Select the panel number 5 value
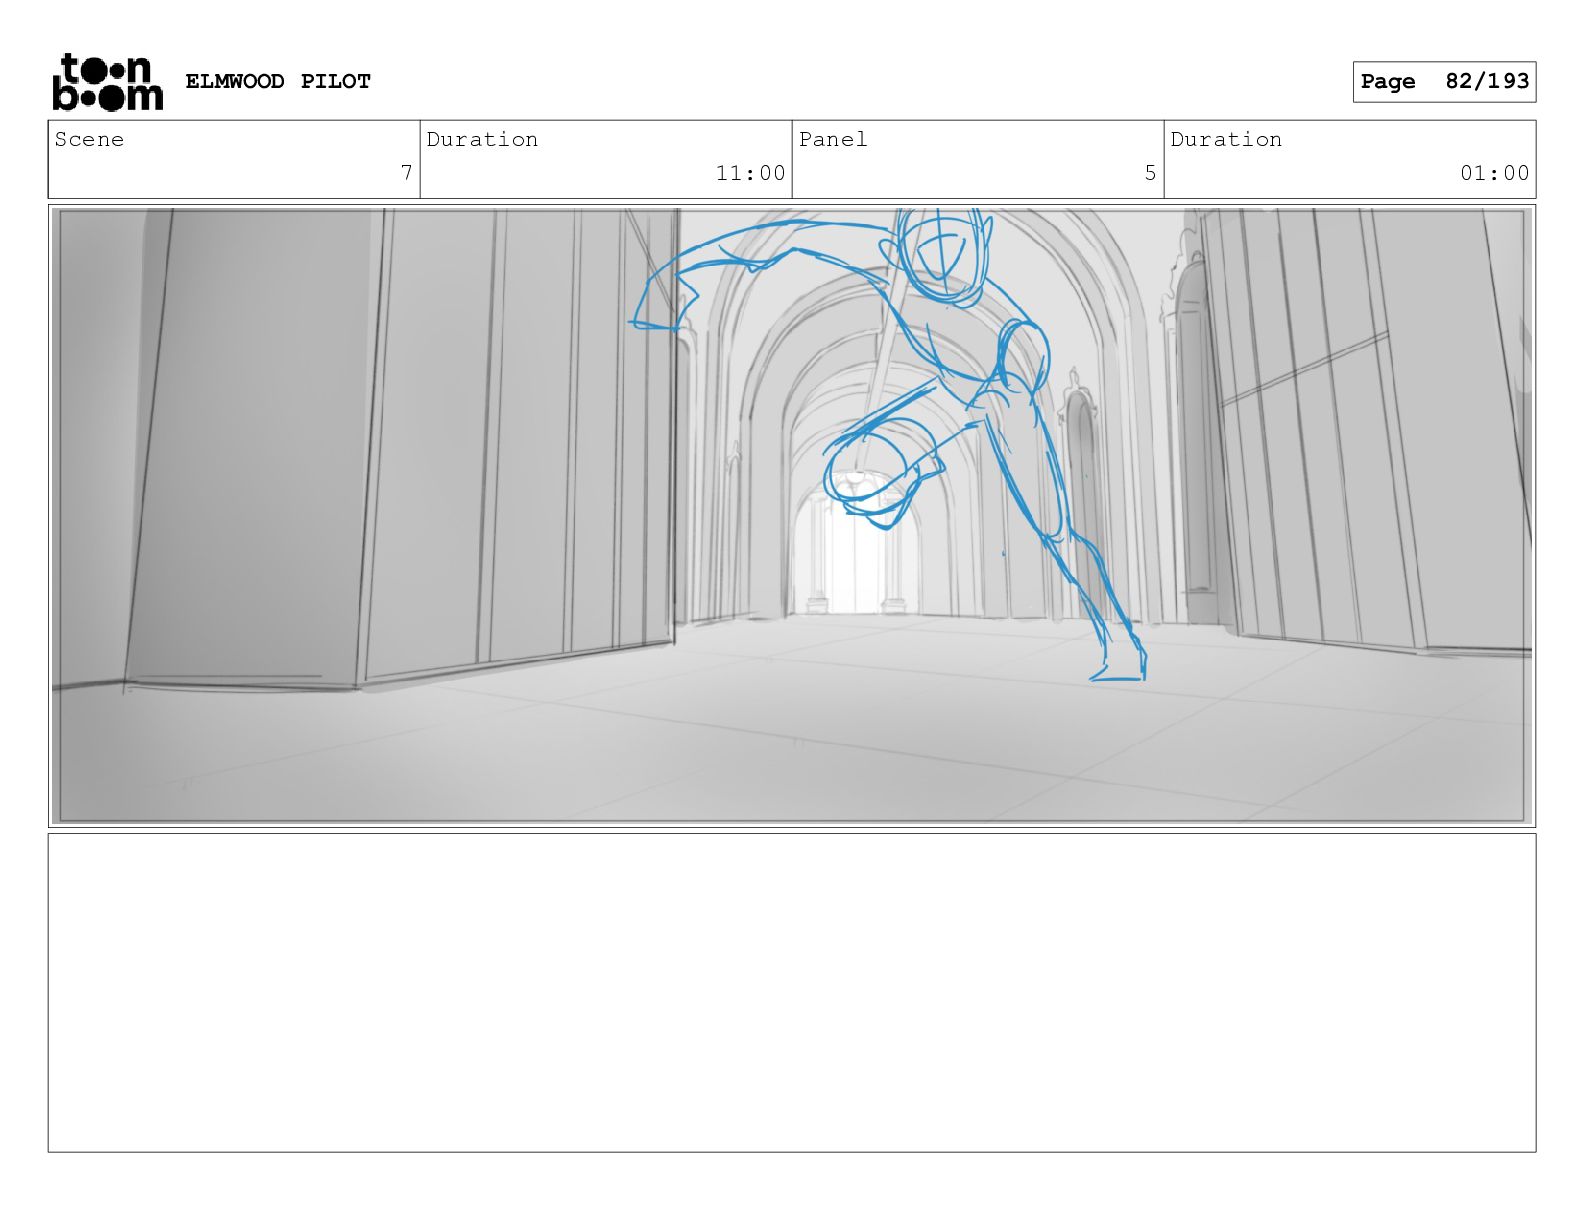Viewport: 1584px width, 1224px height. tap(1150, 173)
